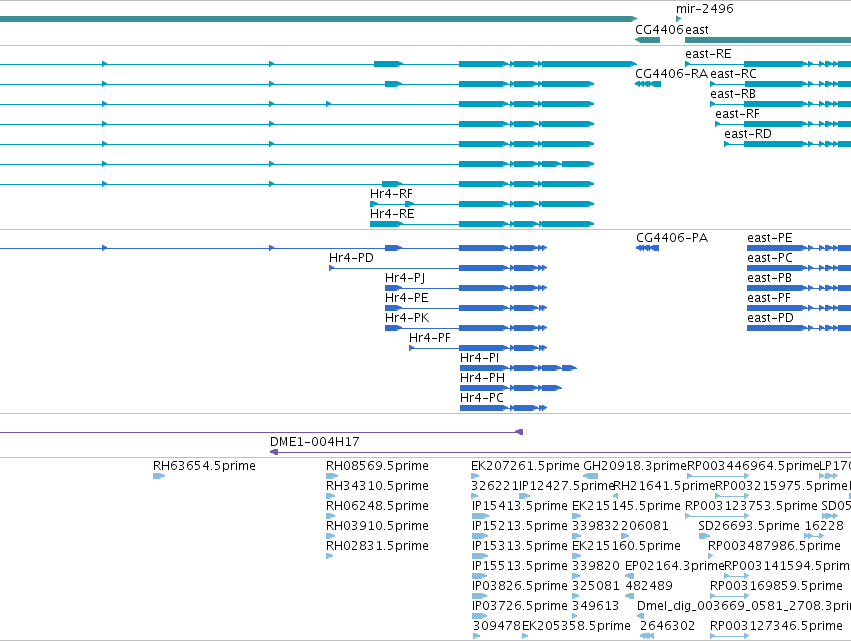
Task: Select the east-PE protein label
Action: 770,238
